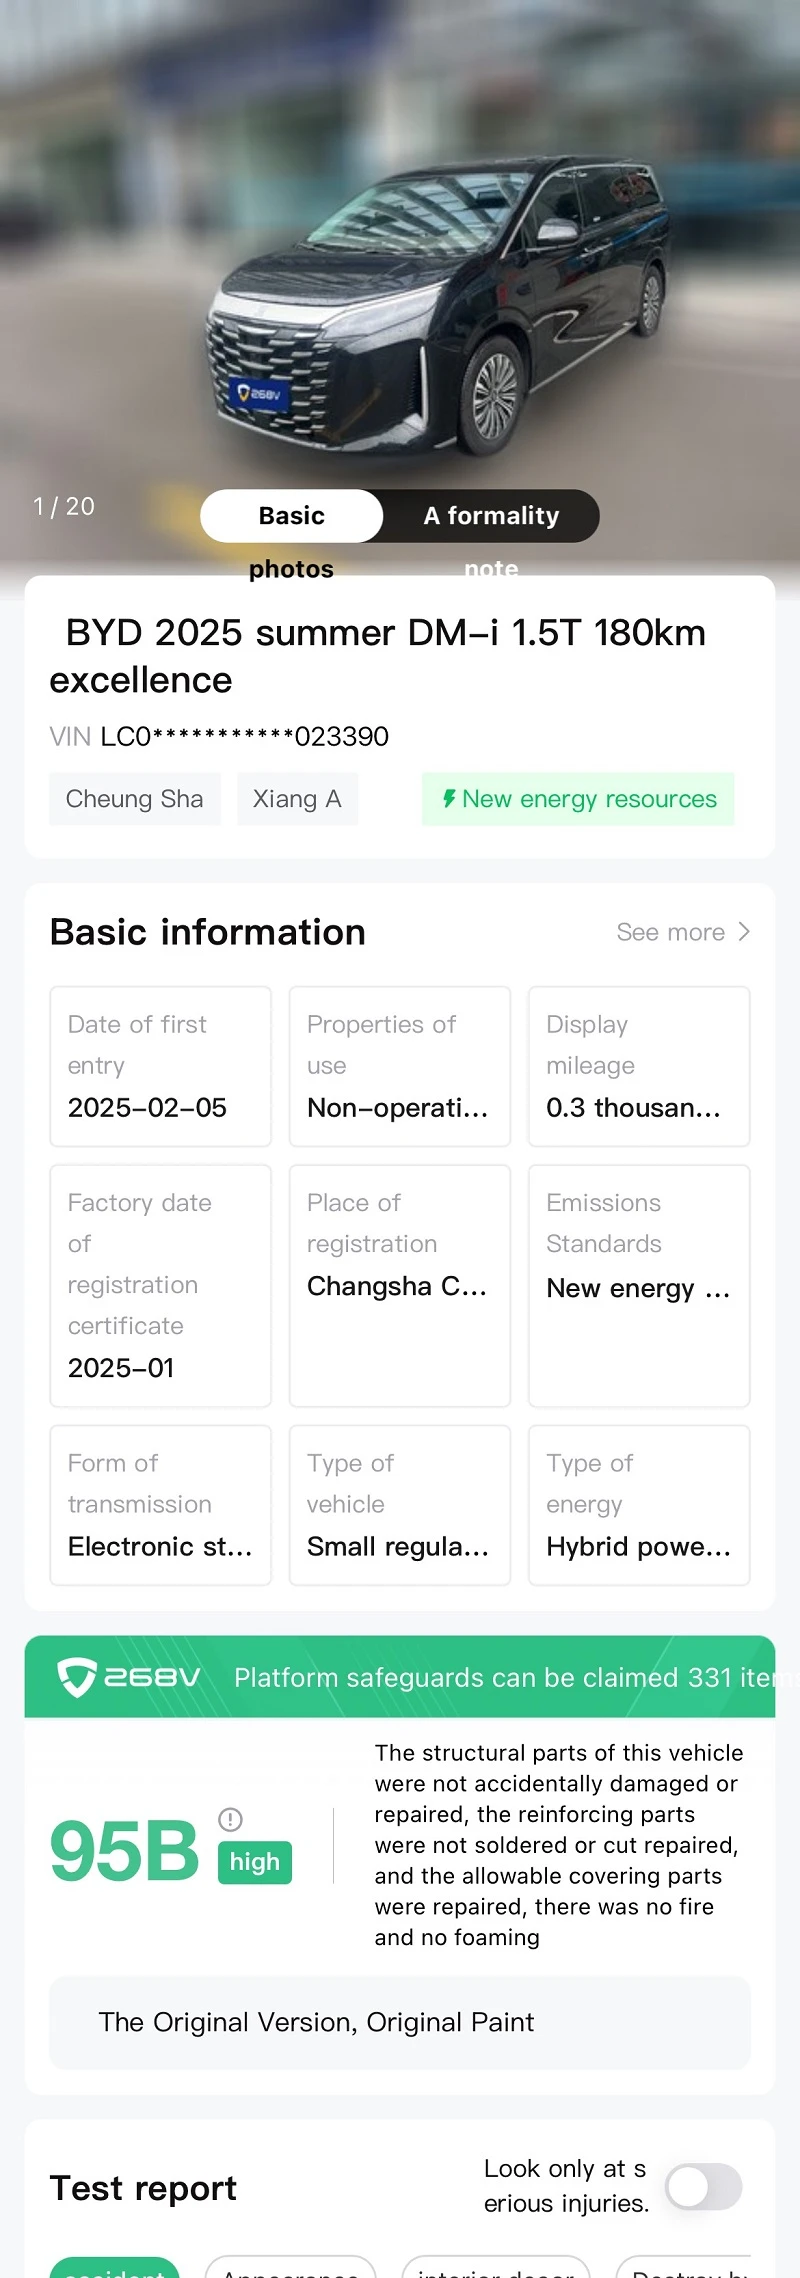The height and width of the screenshot is (2278, 800).
Task: Toggle Look only at serious injuries switch
Action: (x=704, y=2186)
